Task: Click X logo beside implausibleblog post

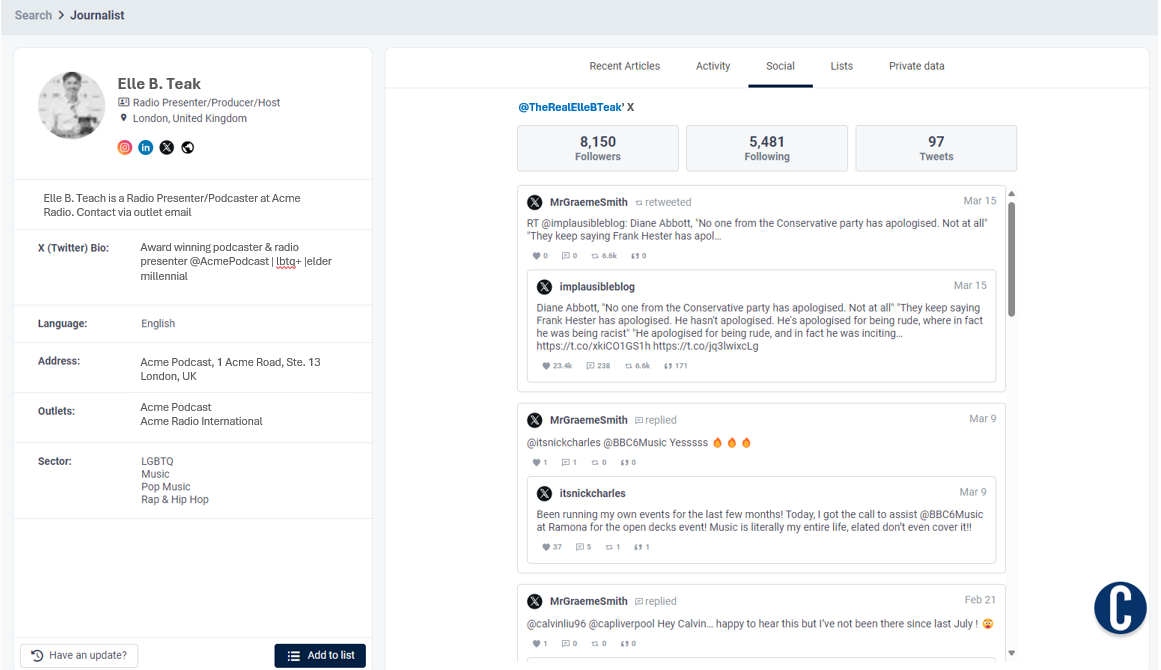Action: pos(544,287)
